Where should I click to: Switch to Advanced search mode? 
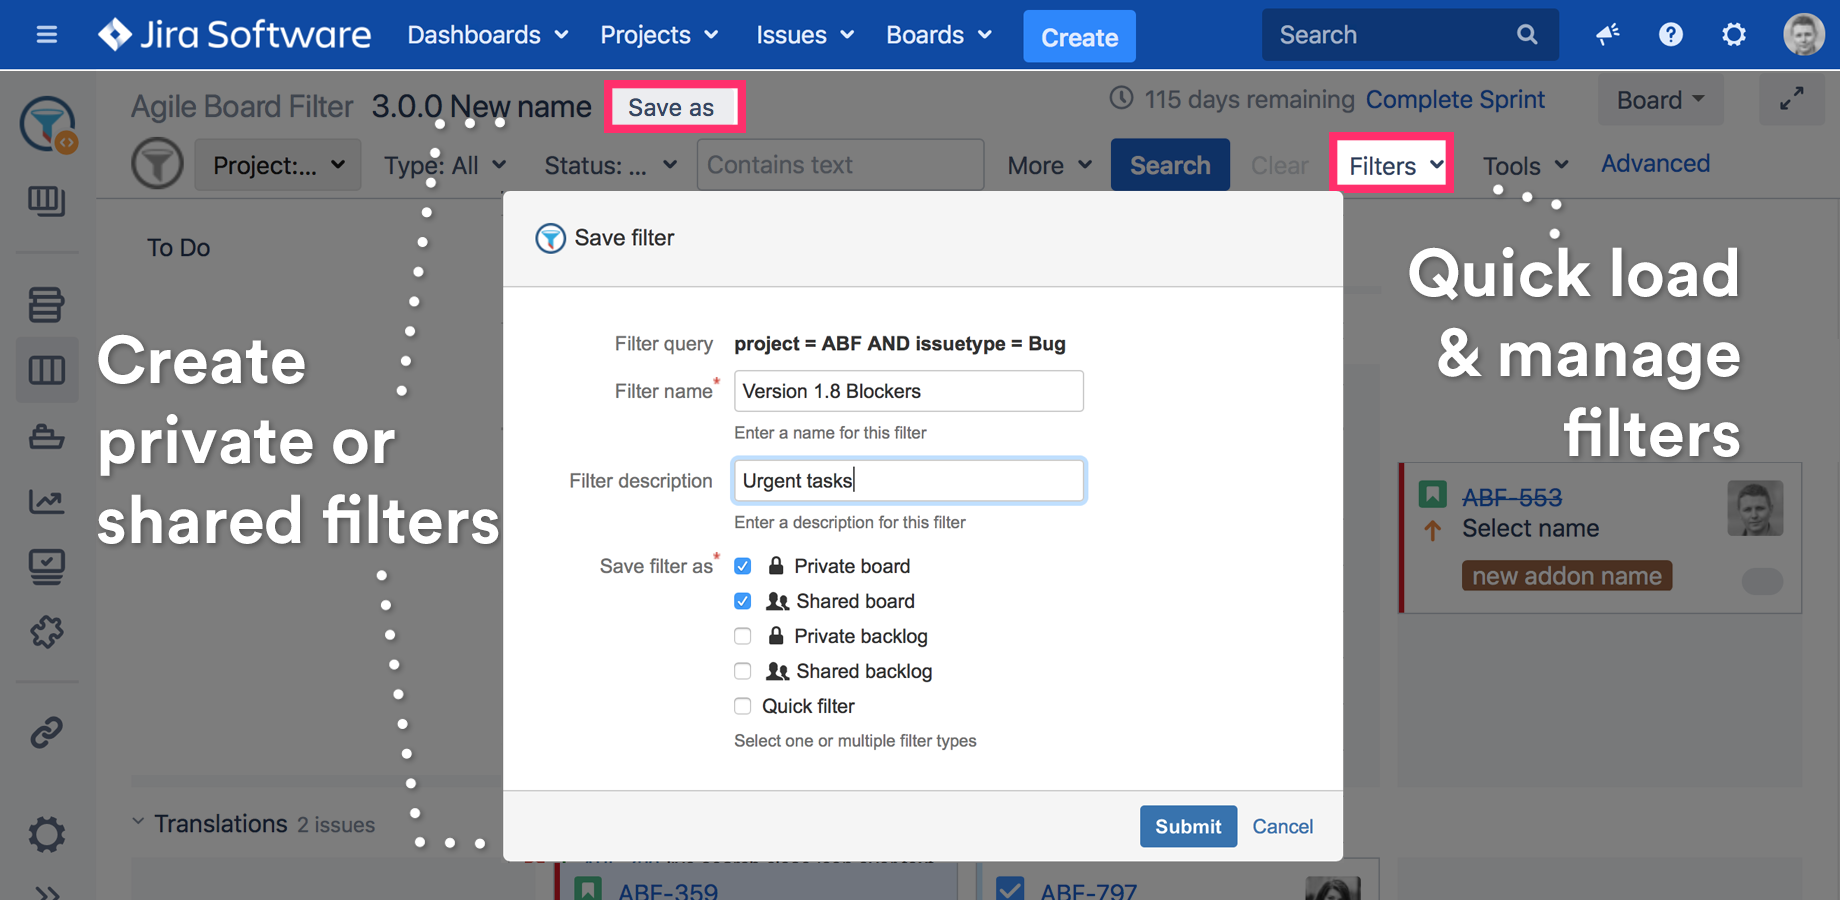1654,163
